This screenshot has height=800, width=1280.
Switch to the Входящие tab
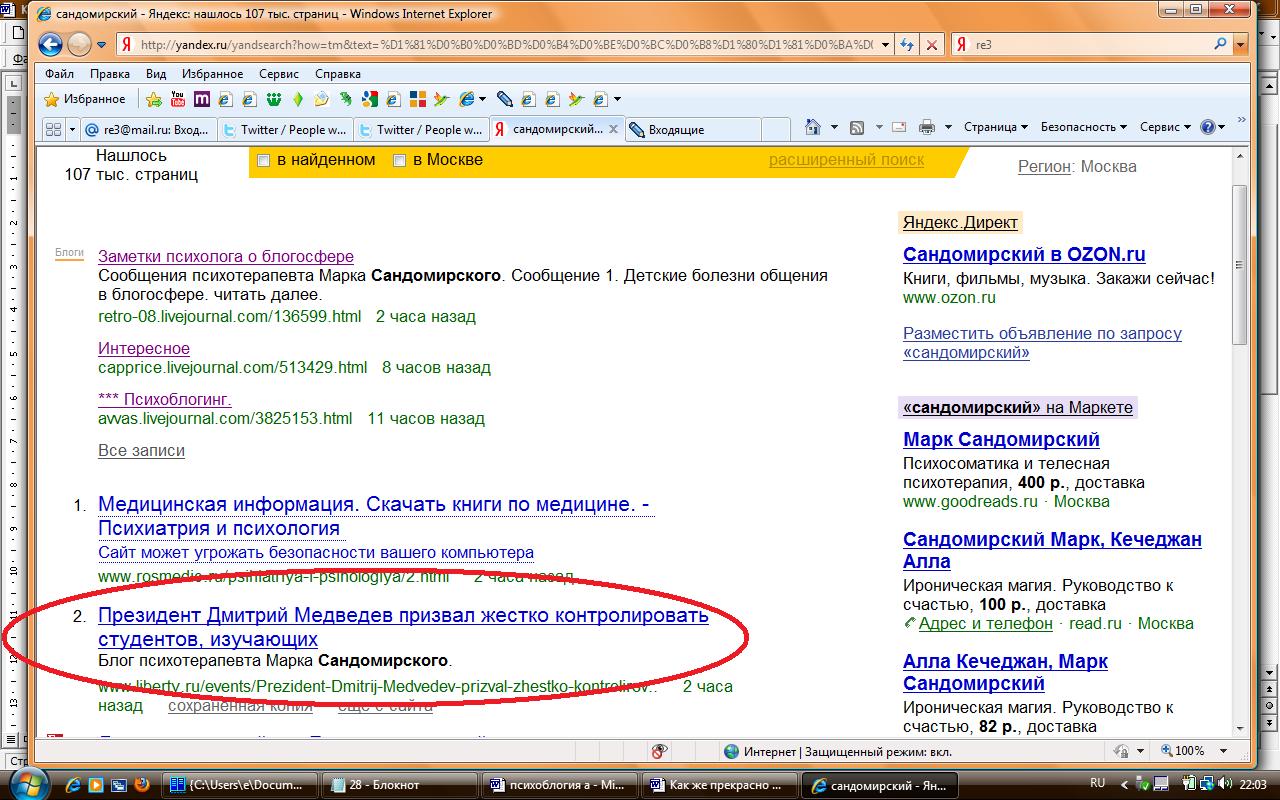[693, 129]
